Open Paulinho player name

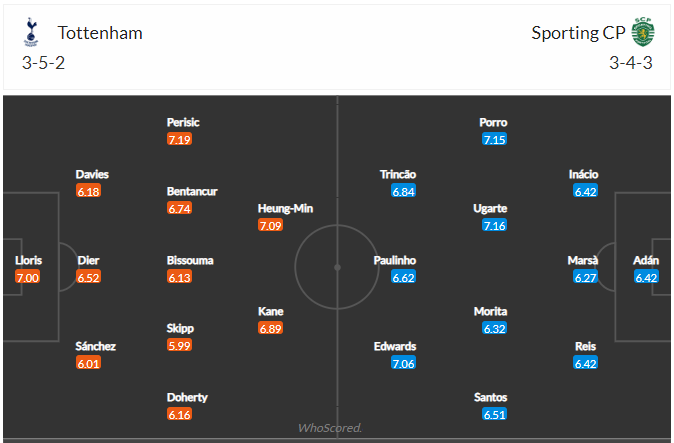(x=395, y=260)
